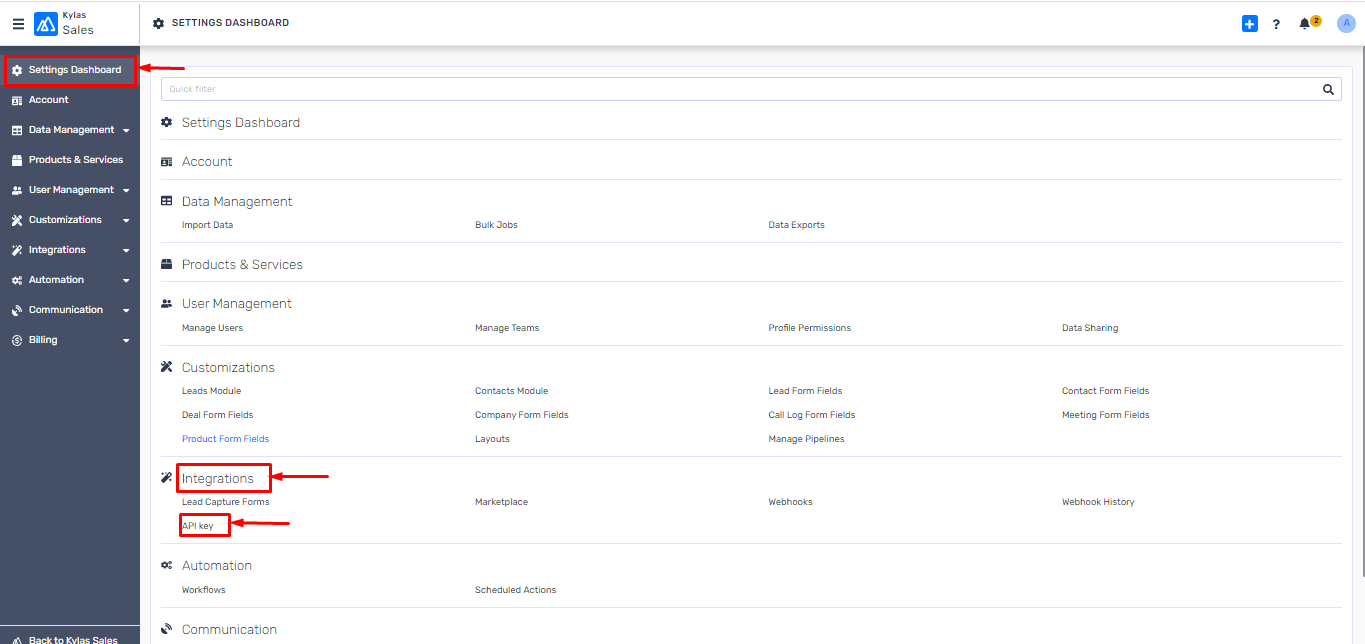Screen dimensions: 1365x644
Task: Open Lead Form Fields link
Action: coord(806,391)
